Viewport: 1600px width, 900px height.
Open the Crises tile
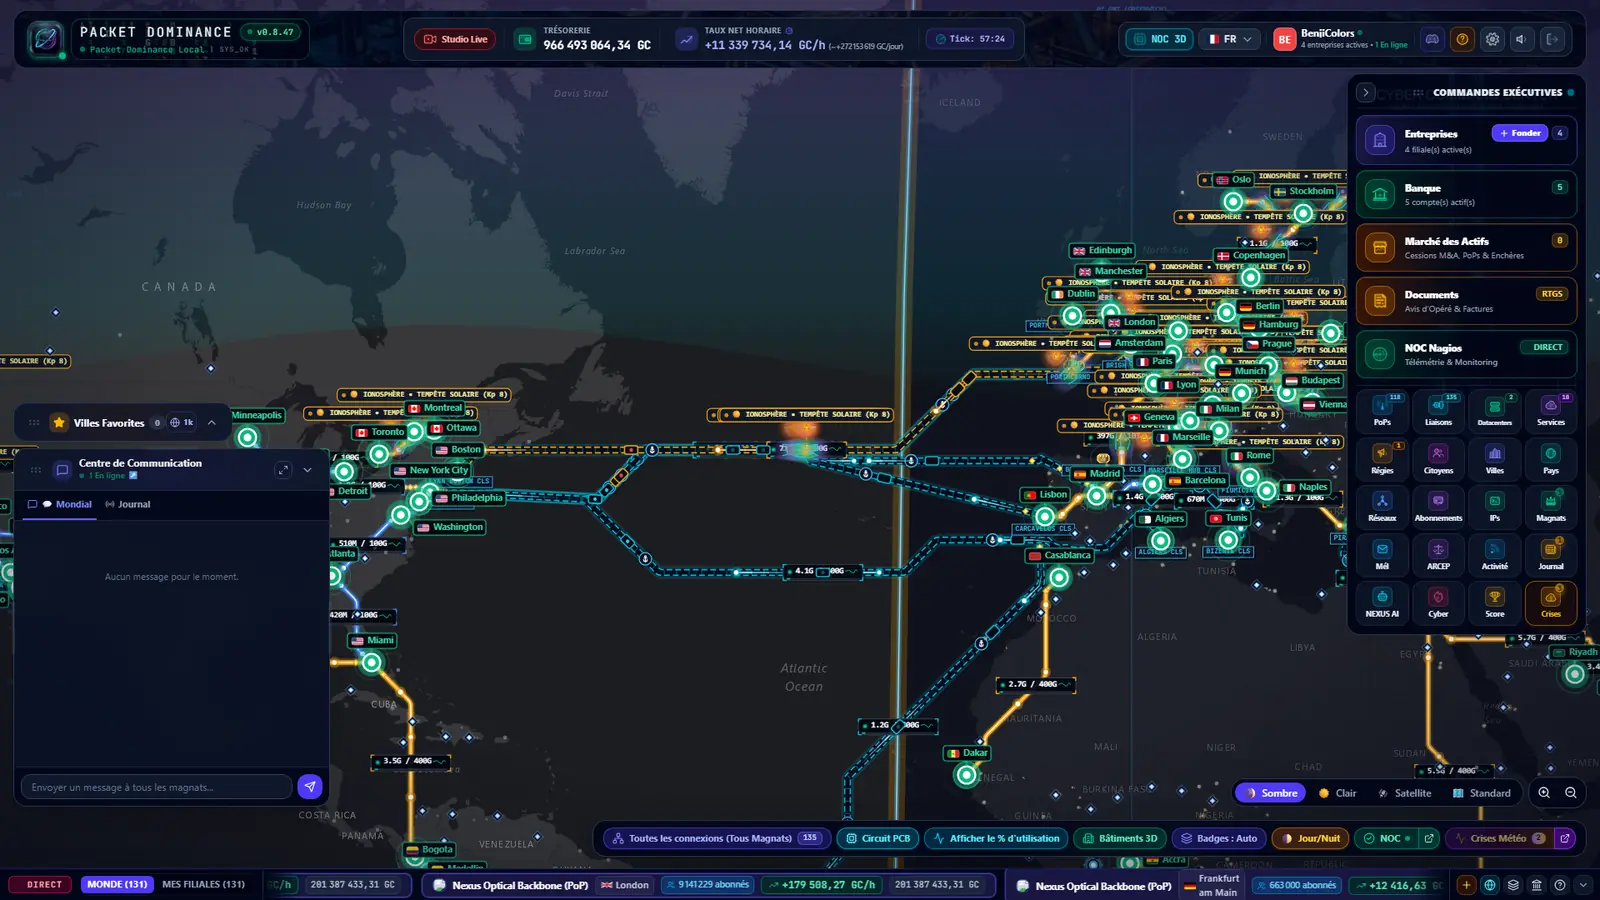pos(1551,602)
